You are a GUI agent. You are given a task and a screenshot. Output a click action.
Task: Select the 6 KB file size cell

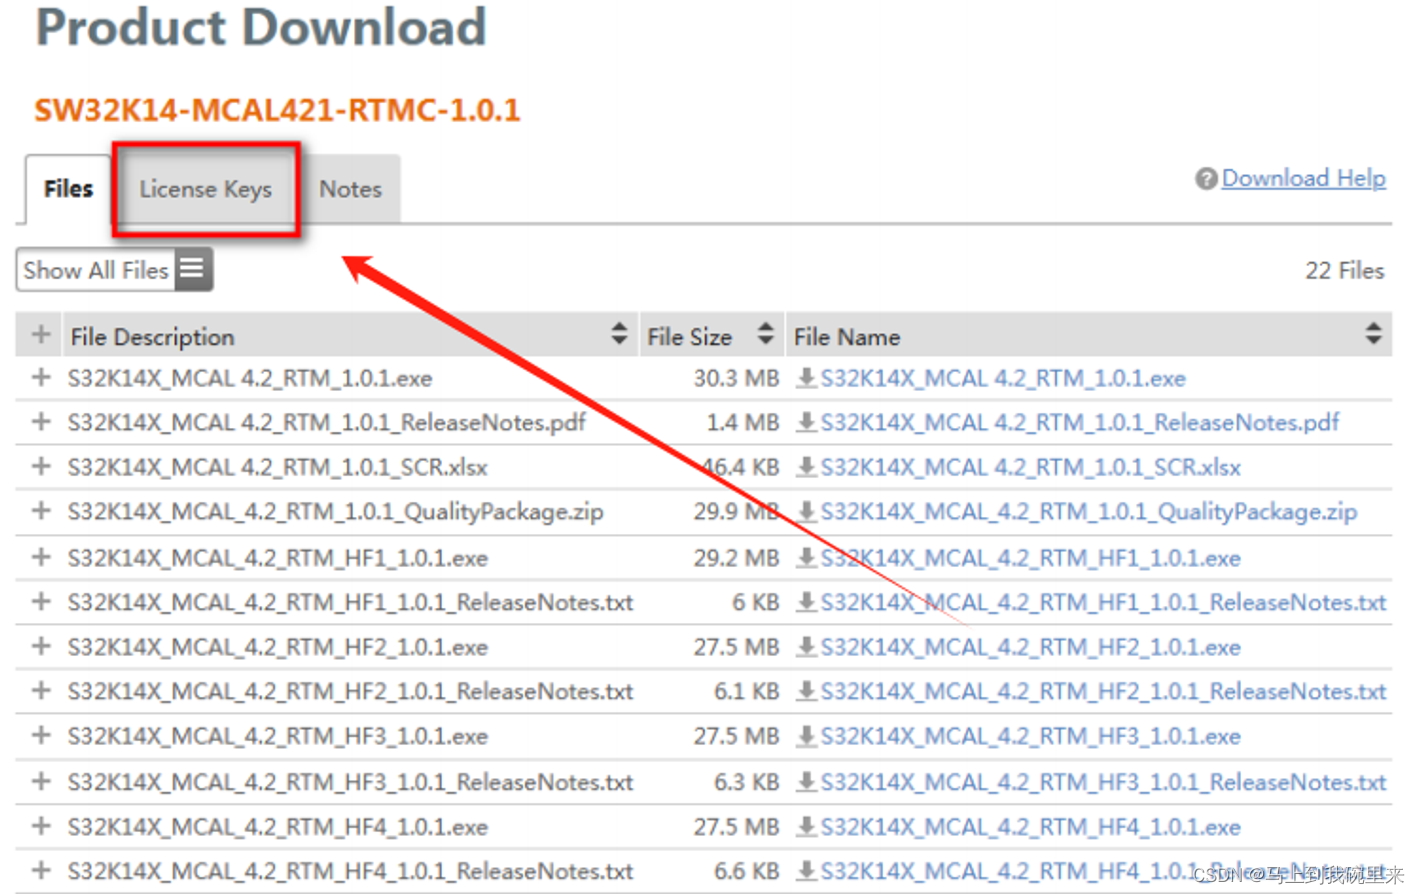(756, 602)
